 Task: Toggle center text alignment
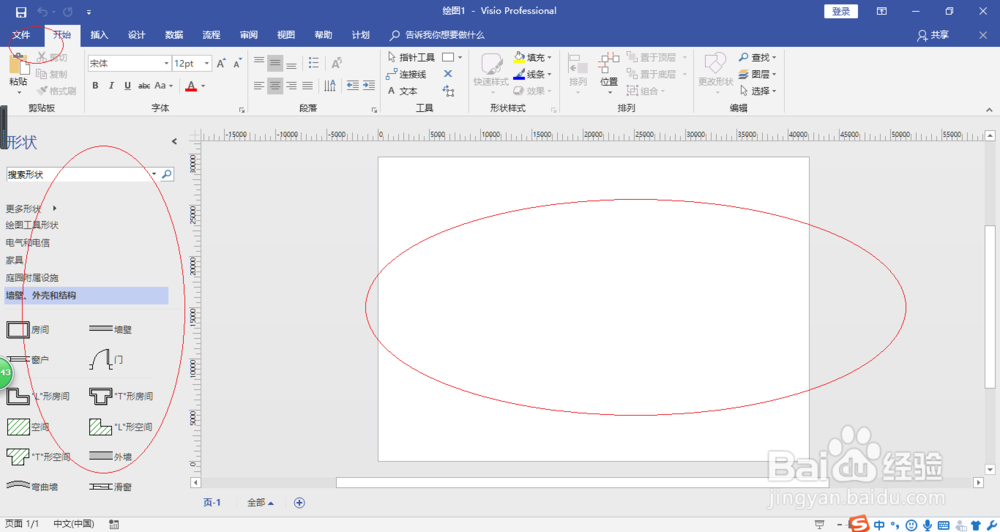point(275,85)
